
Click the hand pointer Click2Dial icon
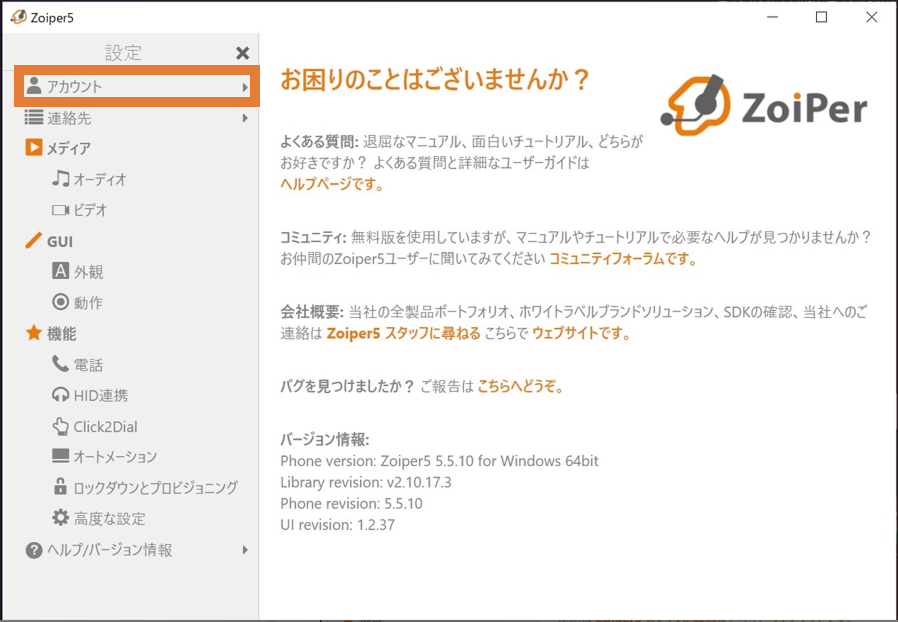[x=61, y=426]
